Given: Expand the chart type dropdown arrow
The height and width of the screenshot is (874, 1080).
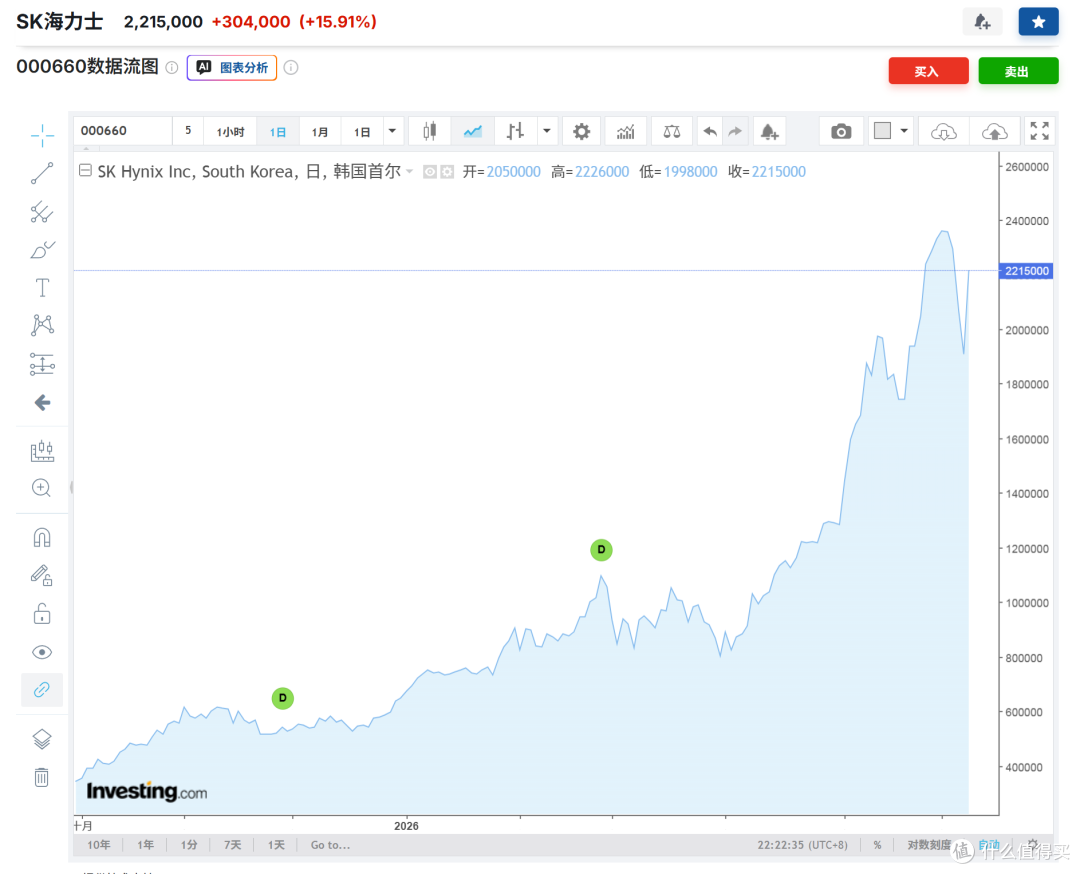Looking at the screenshot, I should [547, 131].
